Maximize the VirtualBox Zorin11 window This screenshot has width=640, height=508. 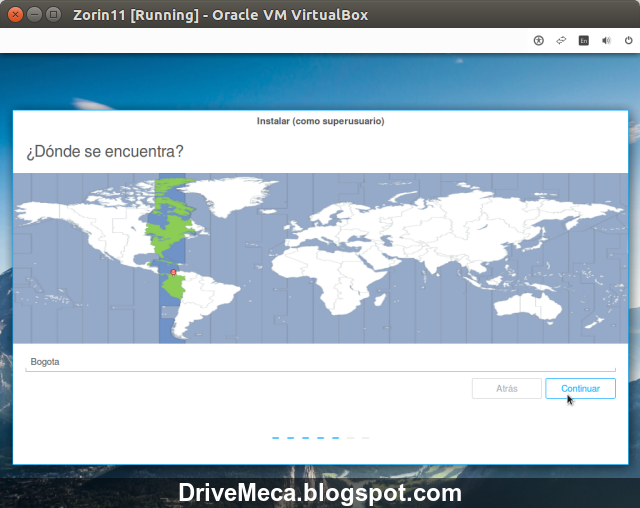(53, 15)
